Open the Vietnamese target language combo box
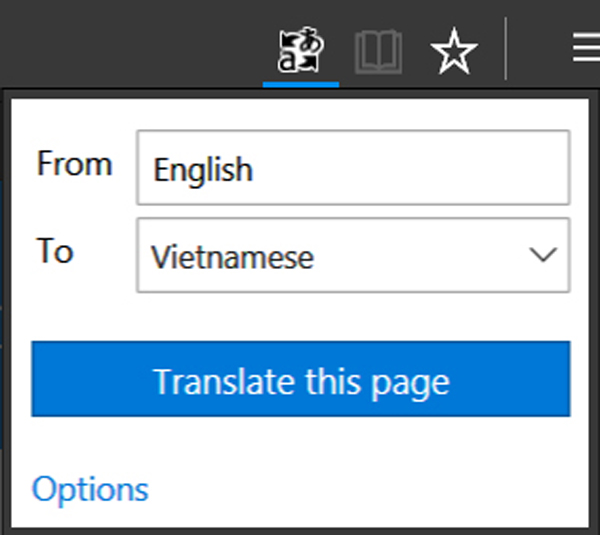Screen dimensions: 600x535 (352, 256)
